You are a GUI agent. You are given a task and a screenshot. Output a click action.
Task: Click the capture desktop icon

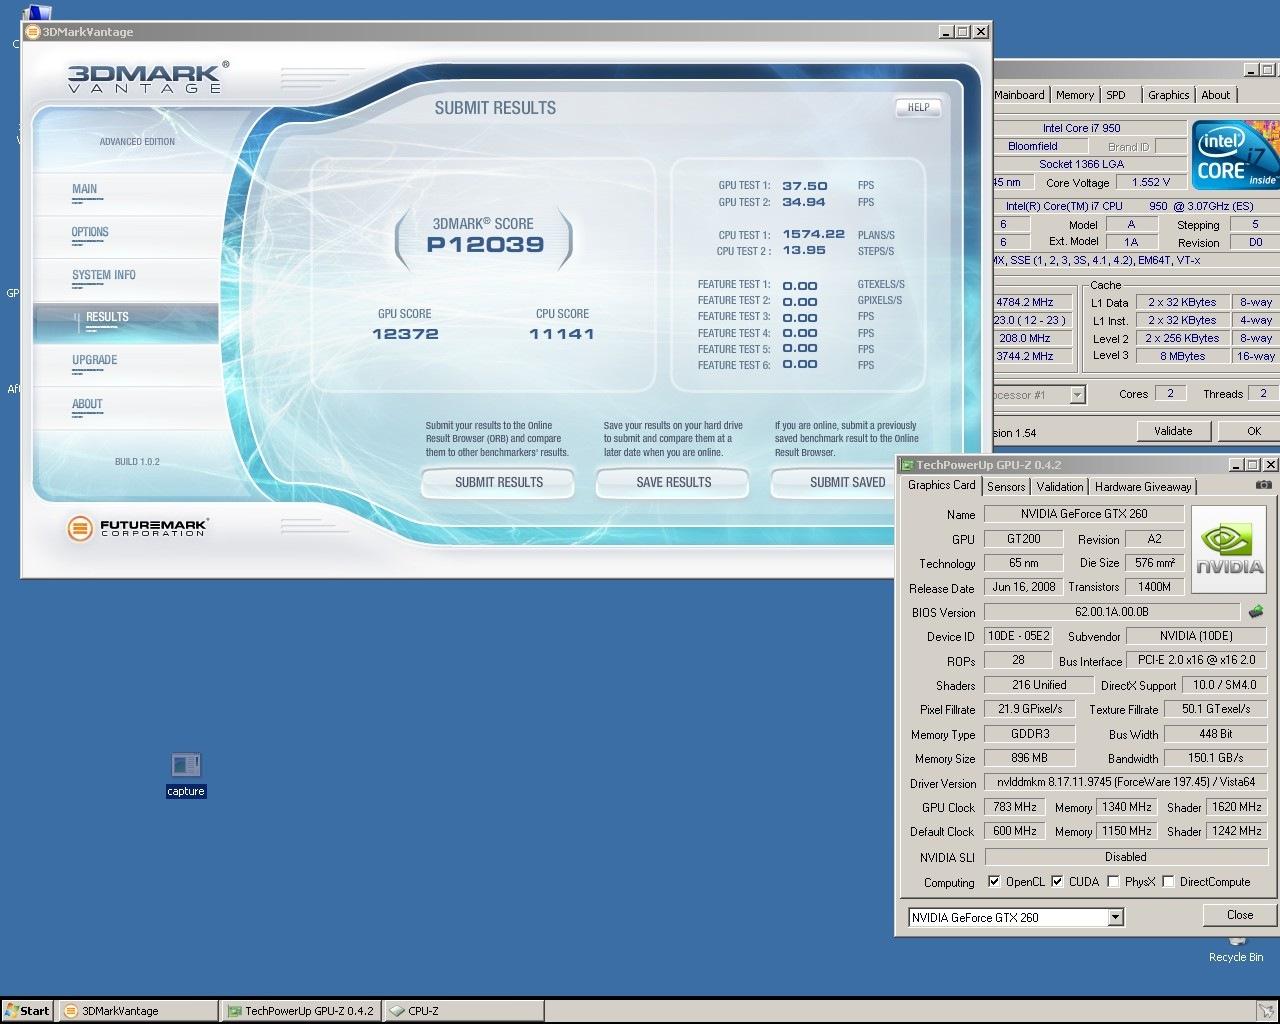(x=185, y=775)
